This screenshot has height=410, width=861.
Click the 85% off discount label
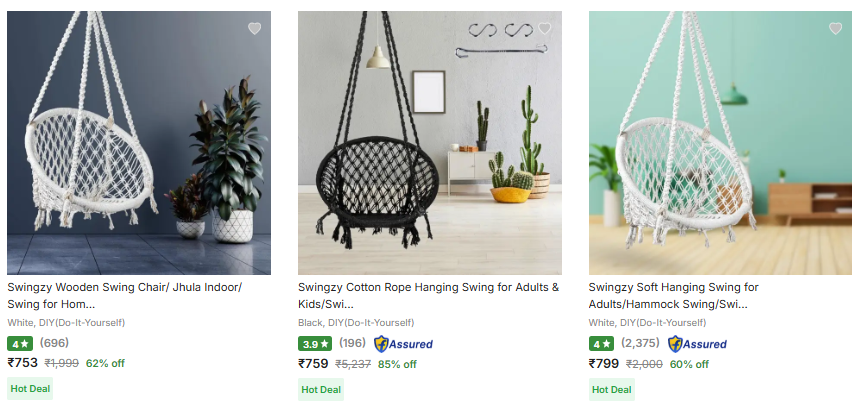point(397,364)
